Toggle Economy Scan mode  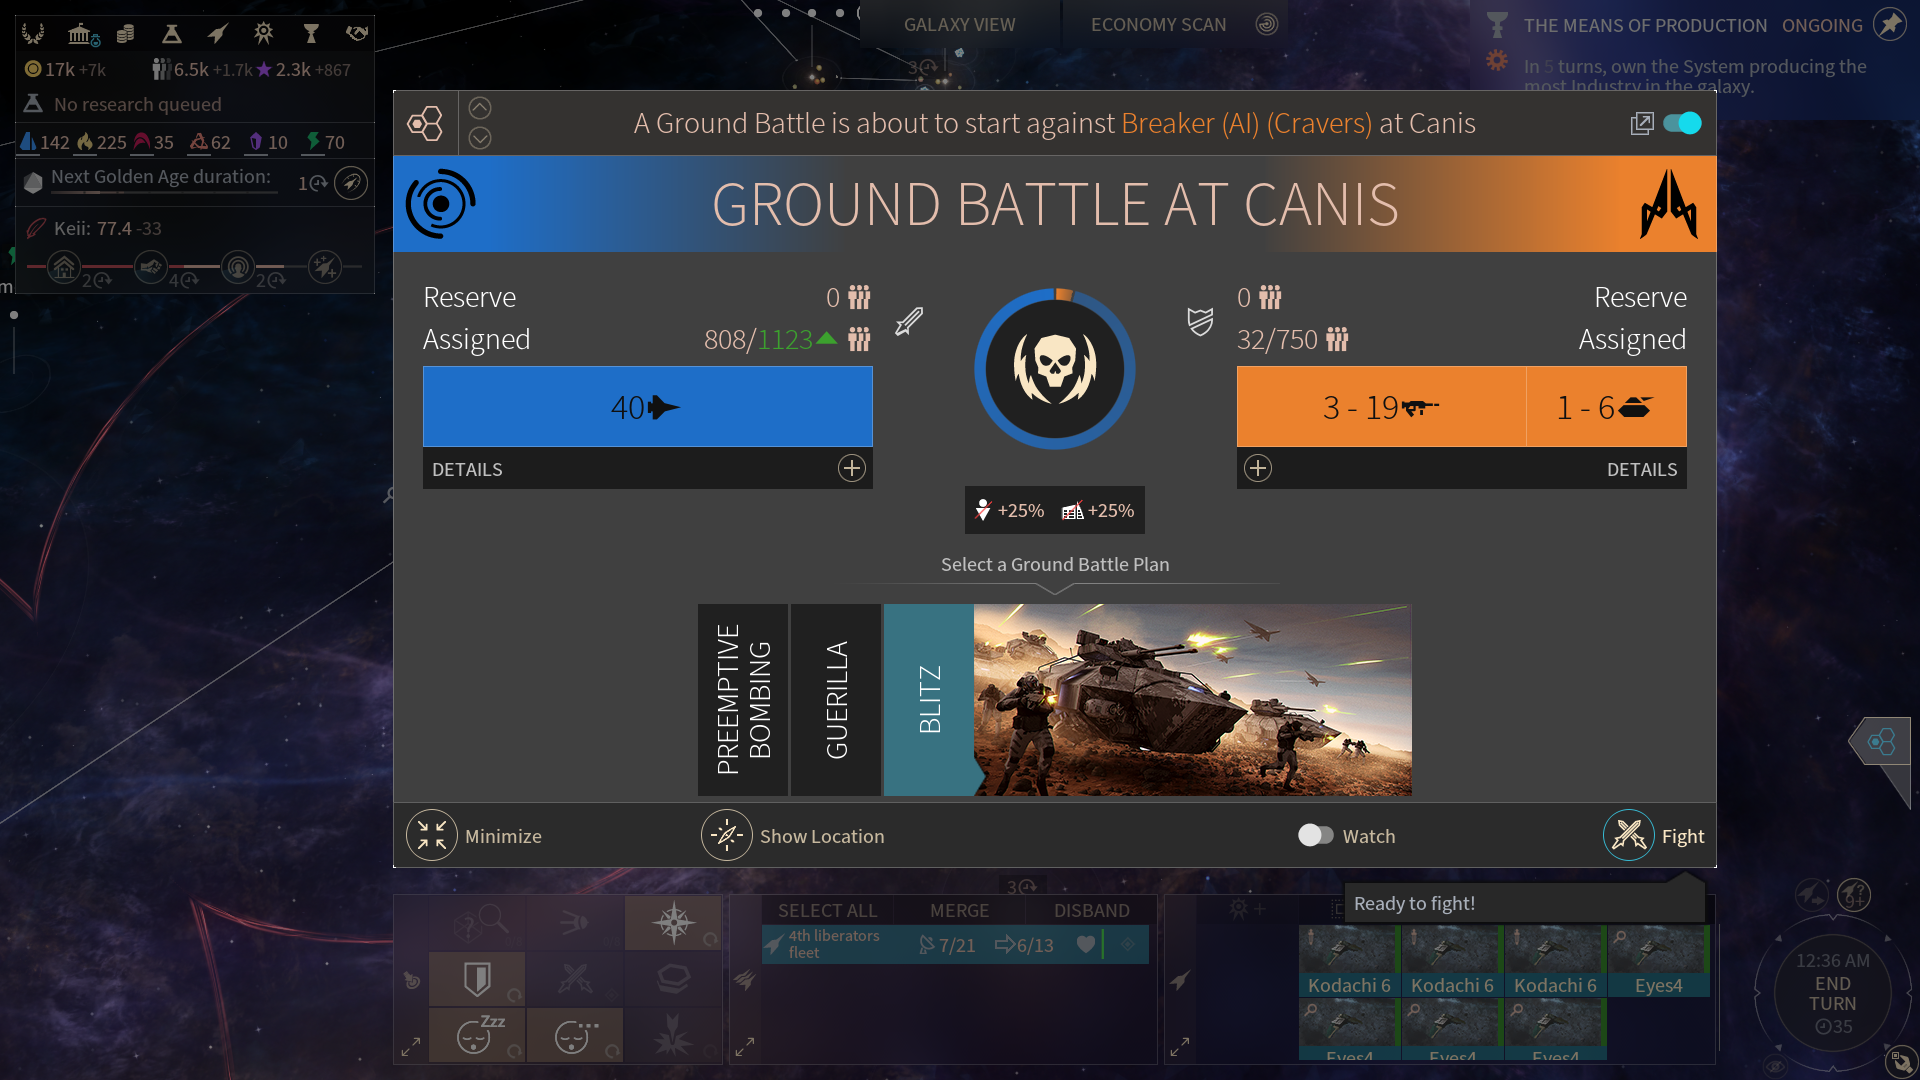pos(1158,25)
